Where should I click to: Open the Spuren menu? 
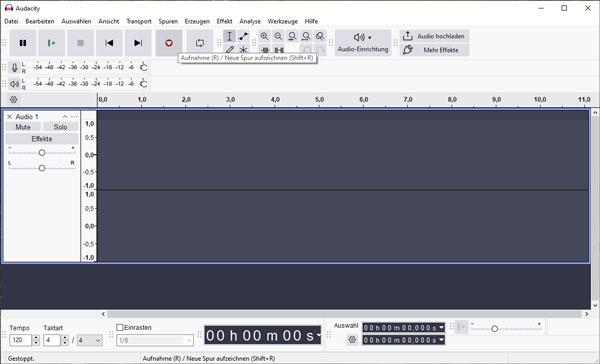pyautogui.click(x=168, y=21)
